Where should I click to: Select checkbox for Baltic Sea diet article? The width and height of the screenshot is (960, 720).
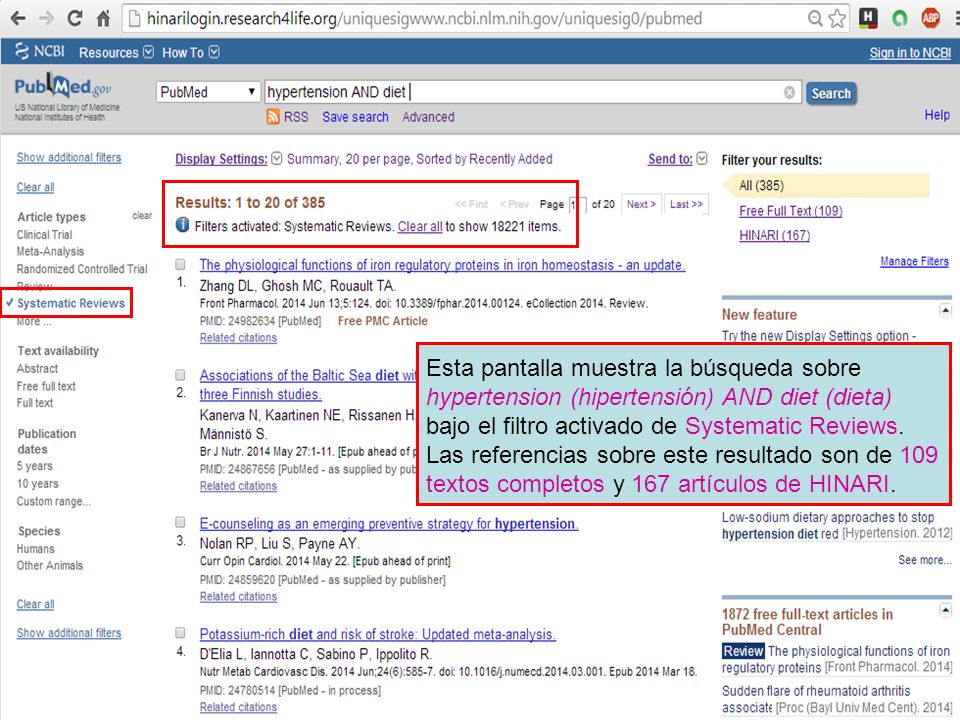pyautogui.click(x=180, y=375)
